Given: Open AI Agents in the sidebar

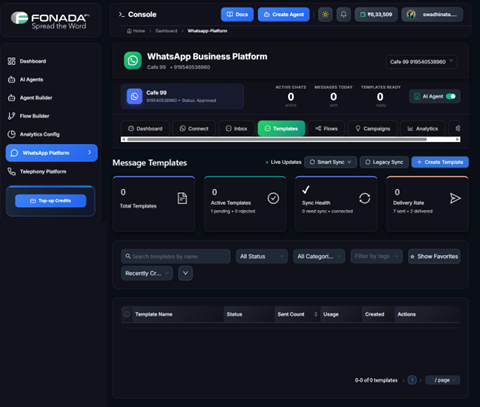Looking at the screenshot, I should click(x=51, y=79).
